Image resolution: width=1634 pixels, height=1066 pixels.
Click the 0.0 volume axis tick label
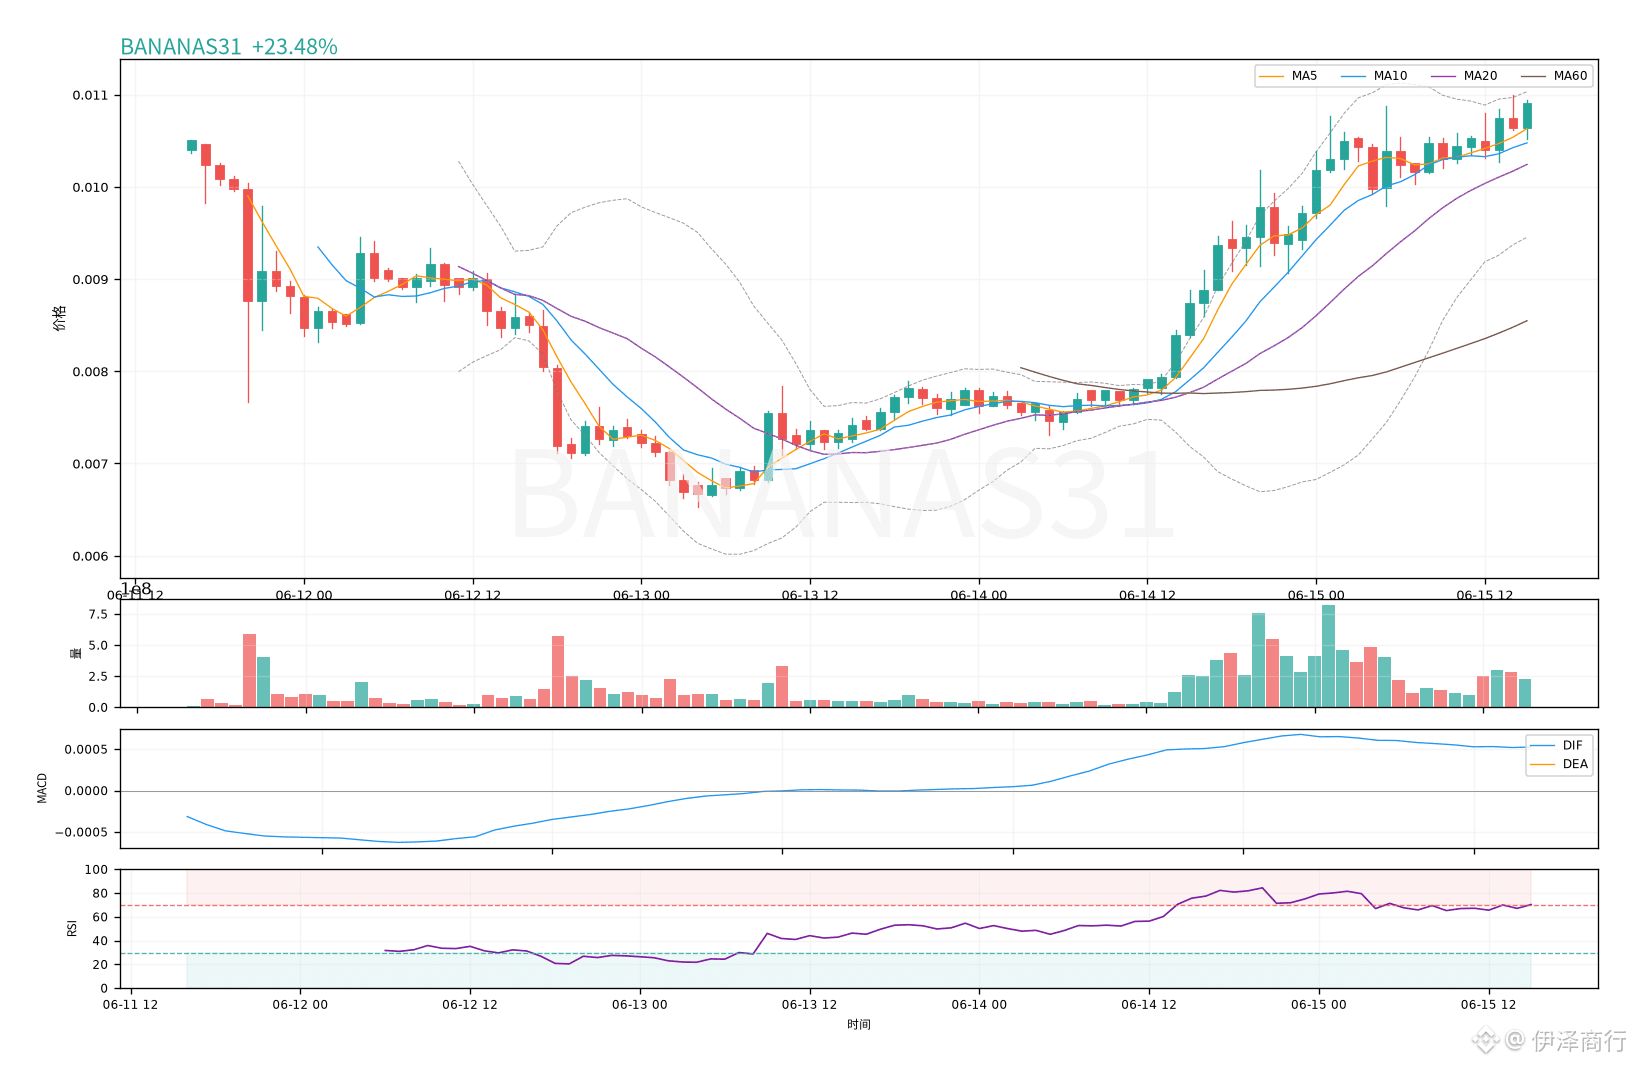pyautogui.click(x=98, y=708)
